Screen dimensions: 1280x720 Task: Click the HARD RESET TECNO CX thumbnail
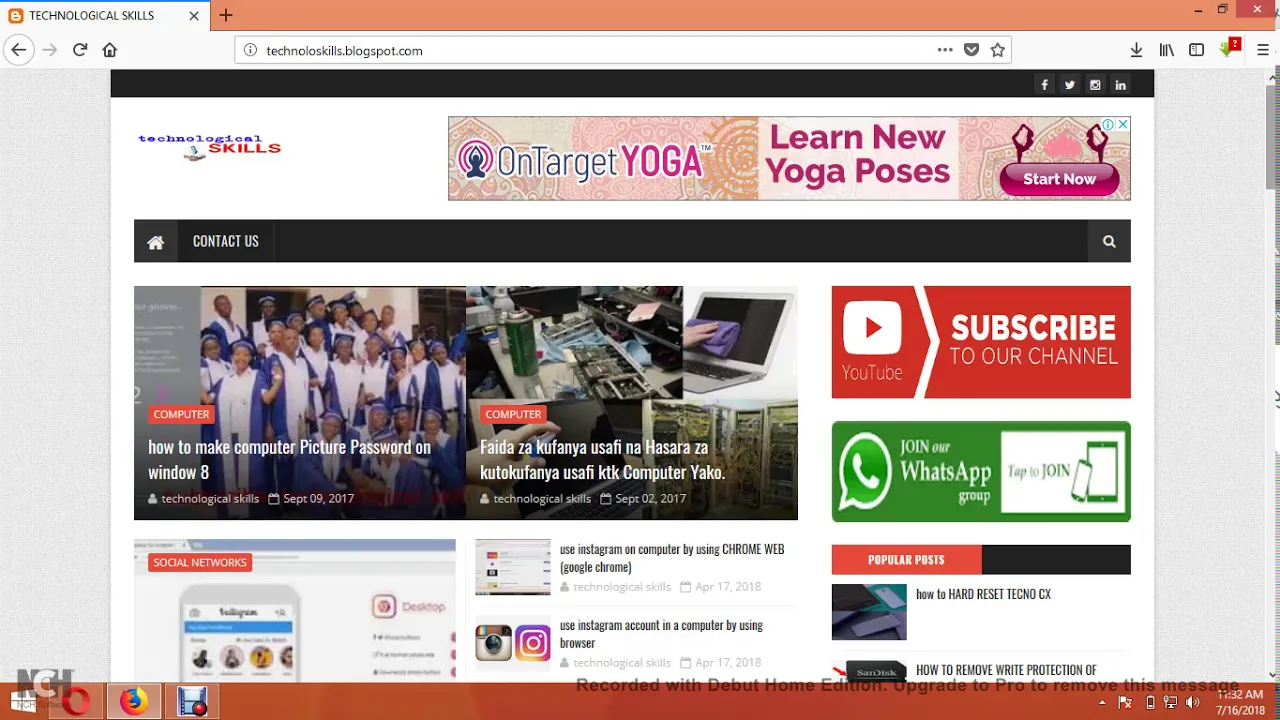869,612
